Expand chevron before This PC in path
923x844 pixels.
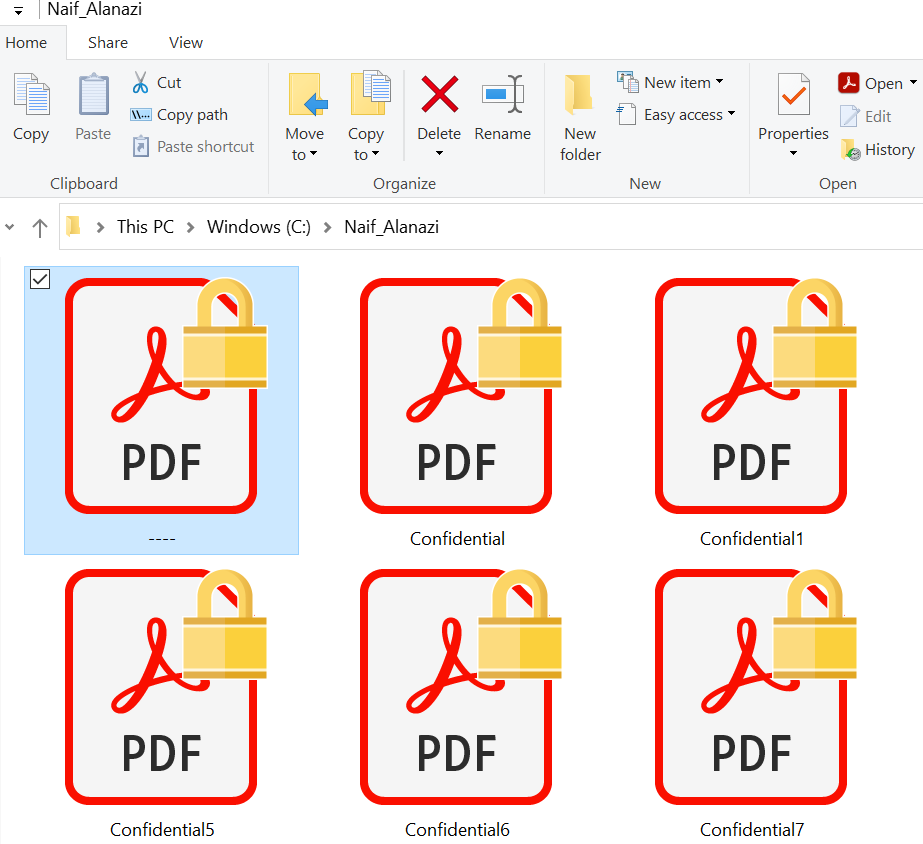(100, 227)
